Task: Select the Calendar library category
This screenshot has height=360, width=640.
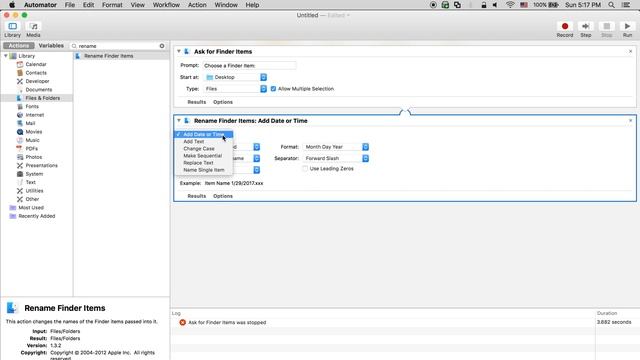Action: tap(36, 64)
